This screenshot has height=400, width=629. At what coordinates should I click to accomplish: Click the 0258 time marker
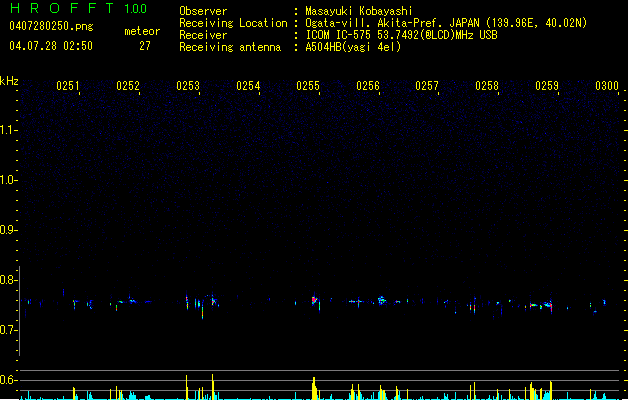click(487, 86)
